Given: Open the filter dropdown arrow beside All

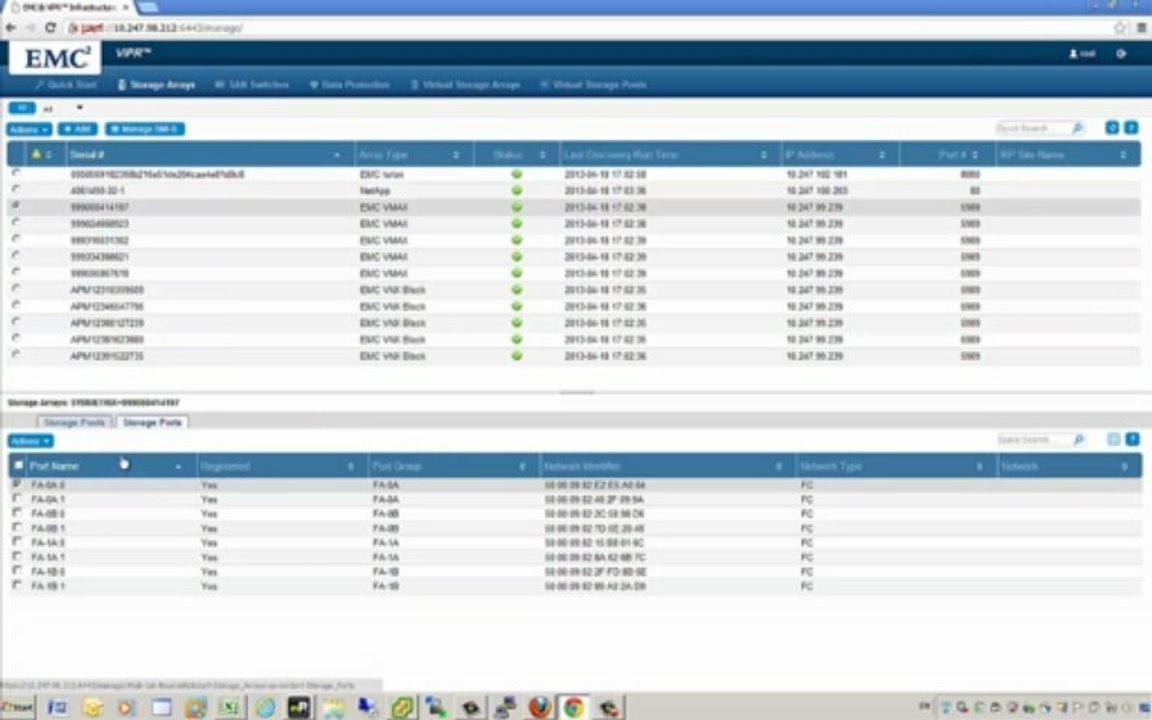Looking at the screenshot, I should click(79, 108).
